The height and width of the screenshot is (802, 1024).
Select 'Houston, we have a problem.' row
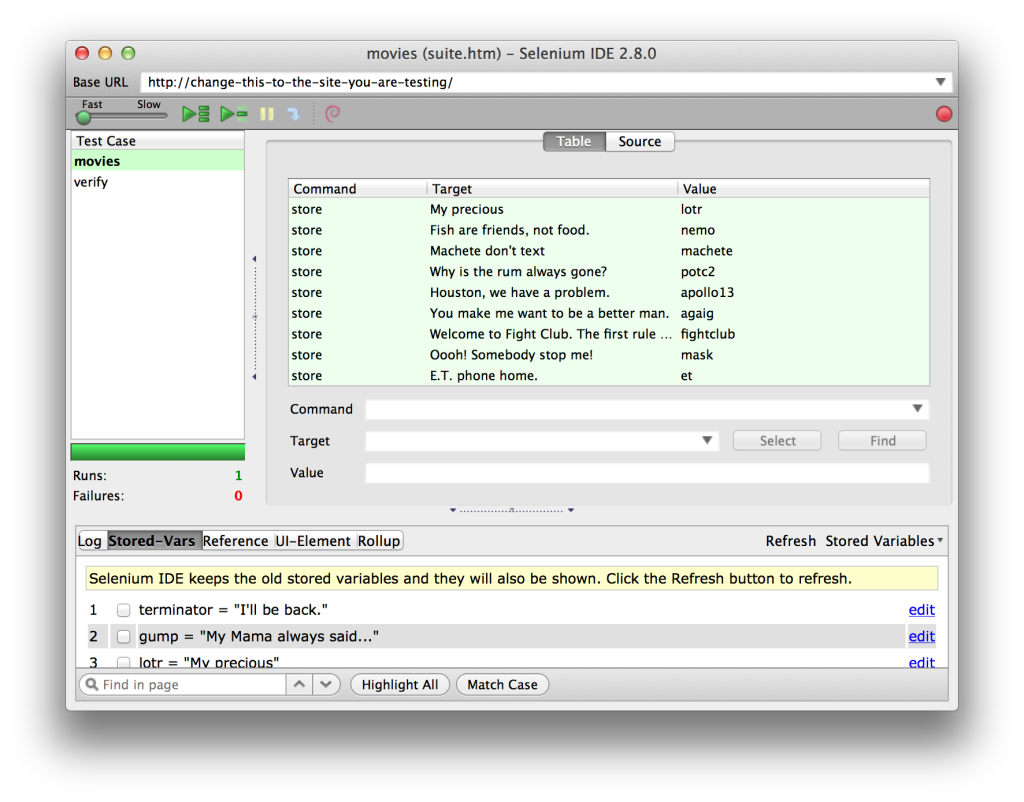coord(609,293)
